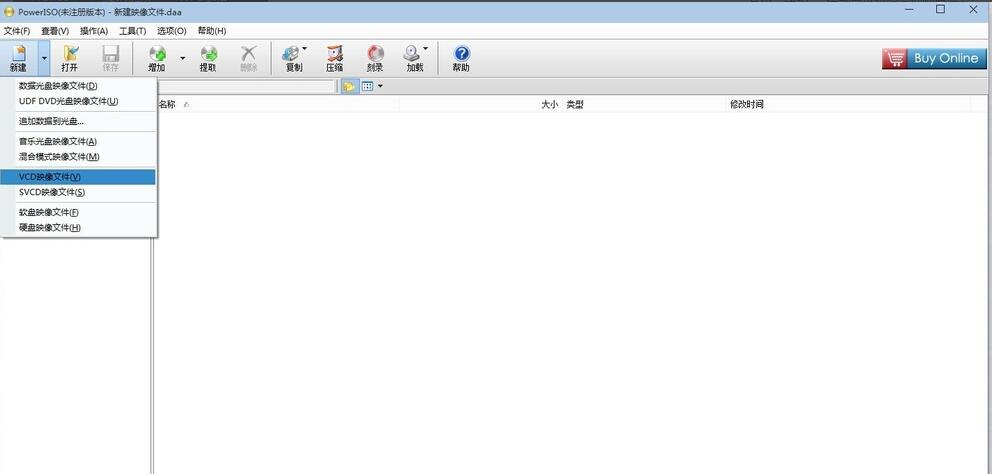Click the New (新建) toolbar icon
992x474 pixels.
tap(18, 58)
